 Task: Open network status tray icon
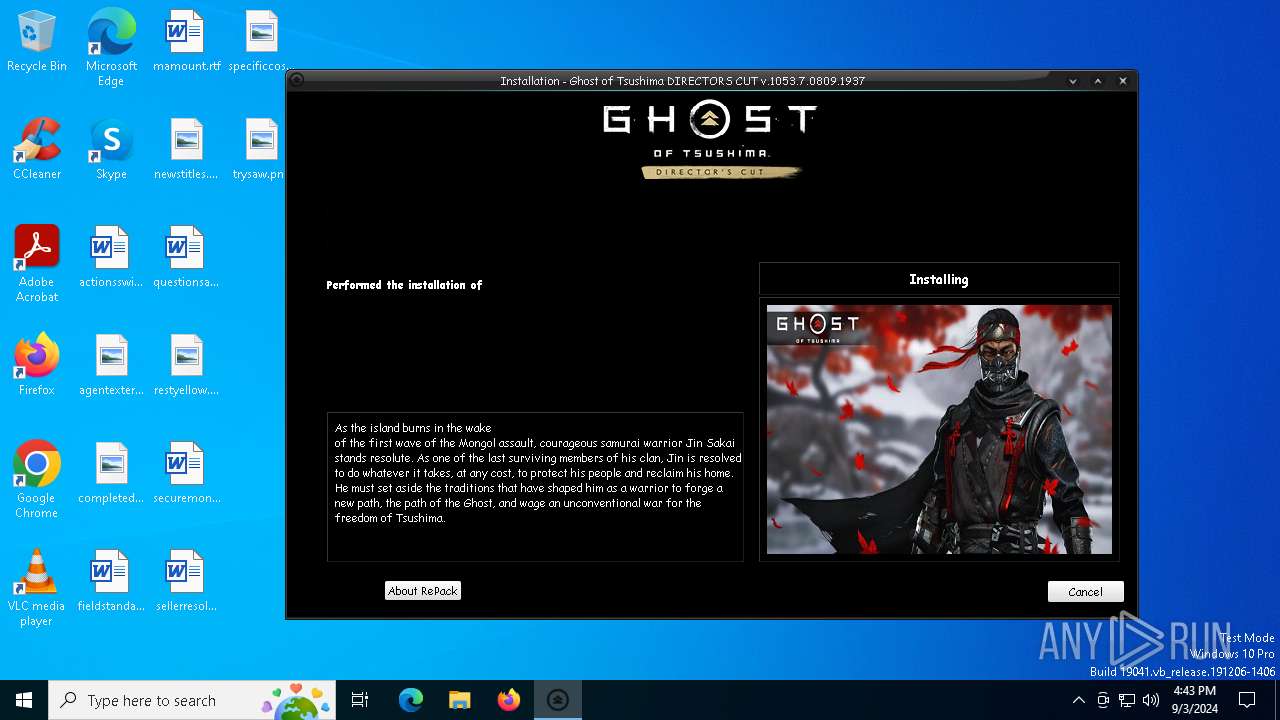1127,700
